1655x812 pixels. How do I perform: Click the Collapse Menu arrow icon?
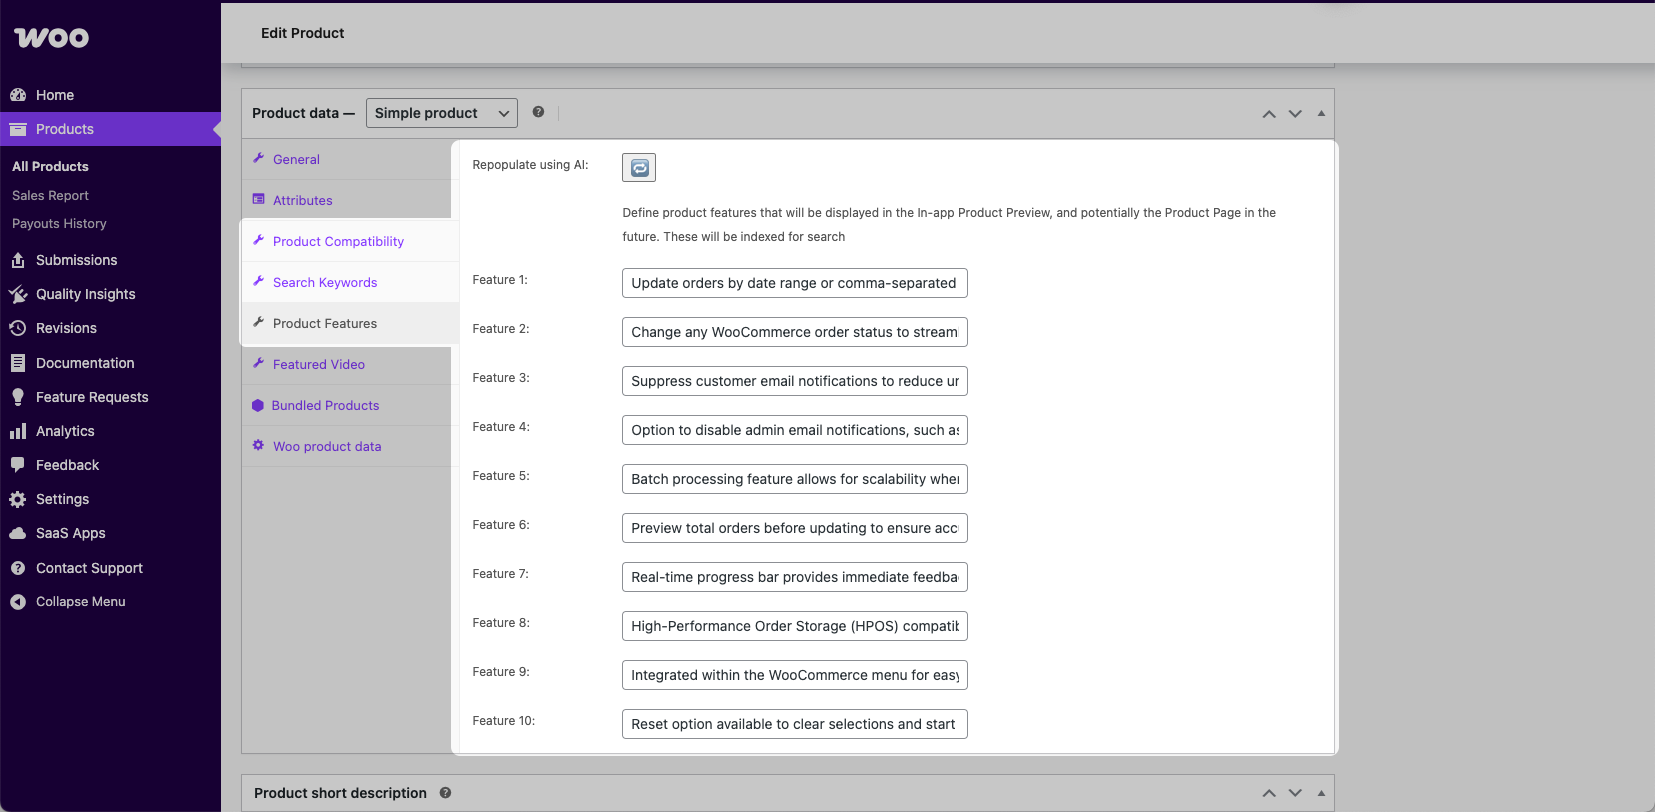pos(18,602)
